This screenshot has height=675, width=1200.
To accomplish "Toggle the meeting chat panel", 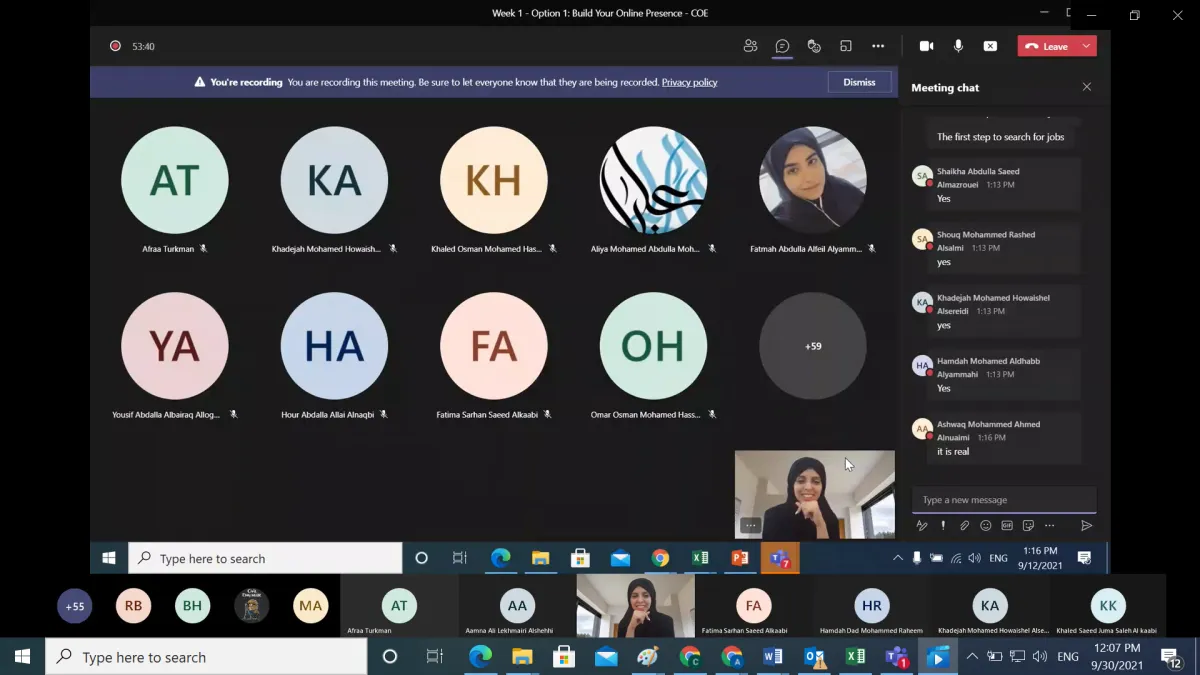I will tap(782, 46).
